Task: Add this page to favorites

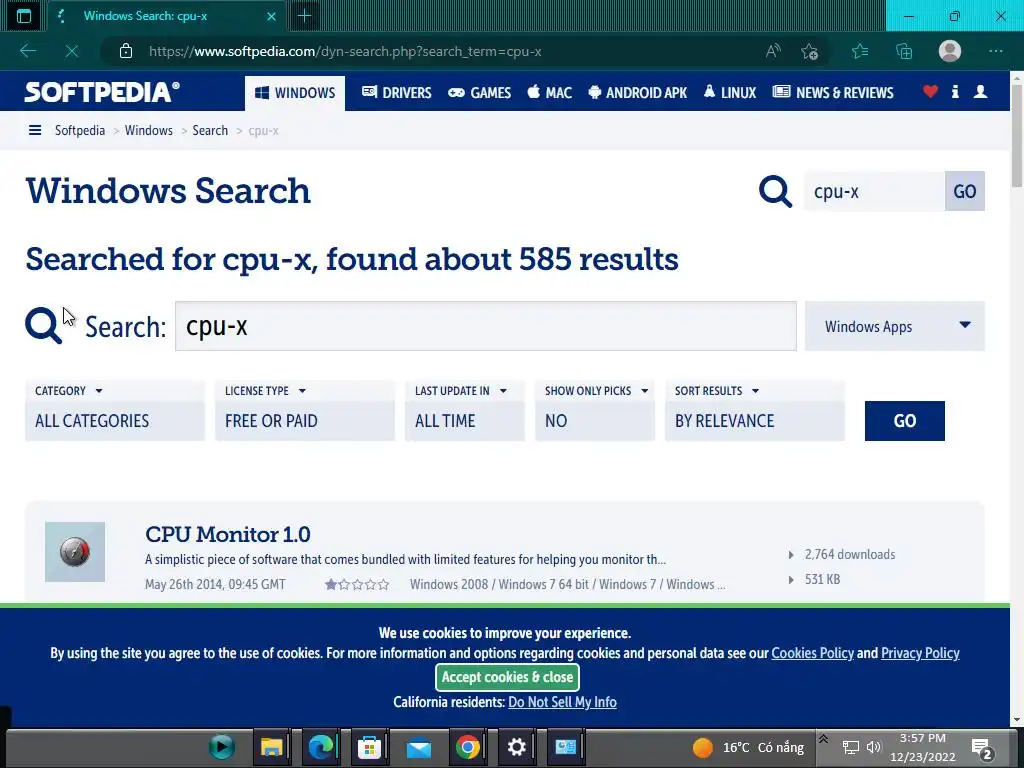Action: click(x=810, y=51)
